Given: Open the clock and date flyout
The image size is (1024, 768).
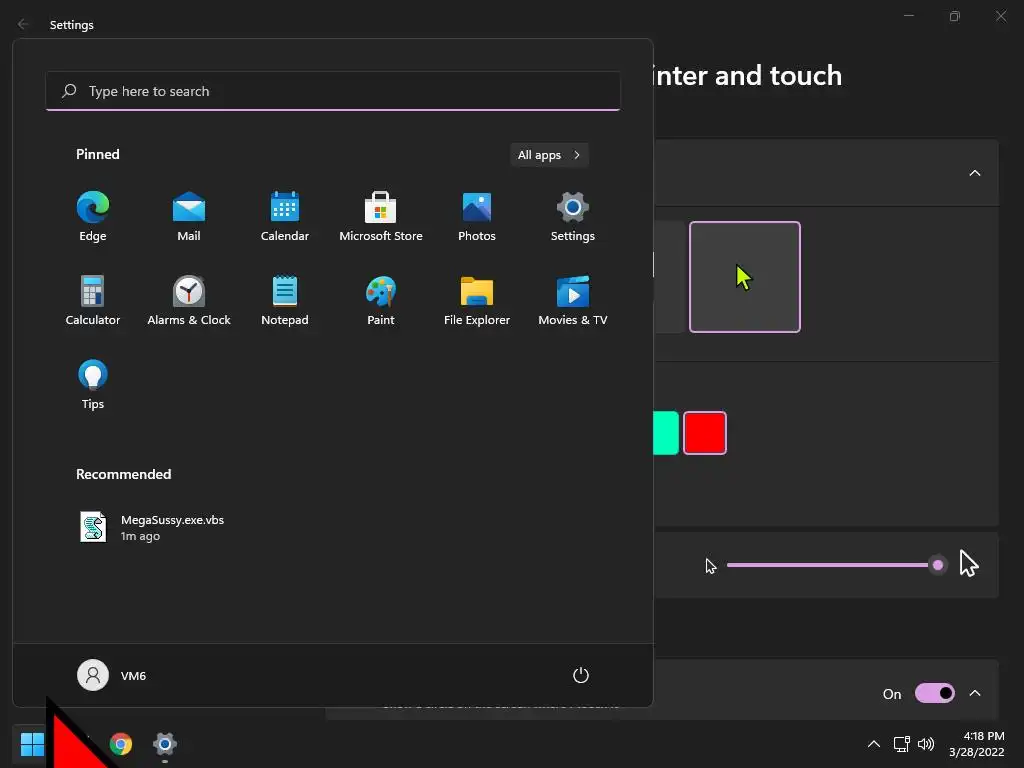Looking at the screenshot, I should pos(977,744).
